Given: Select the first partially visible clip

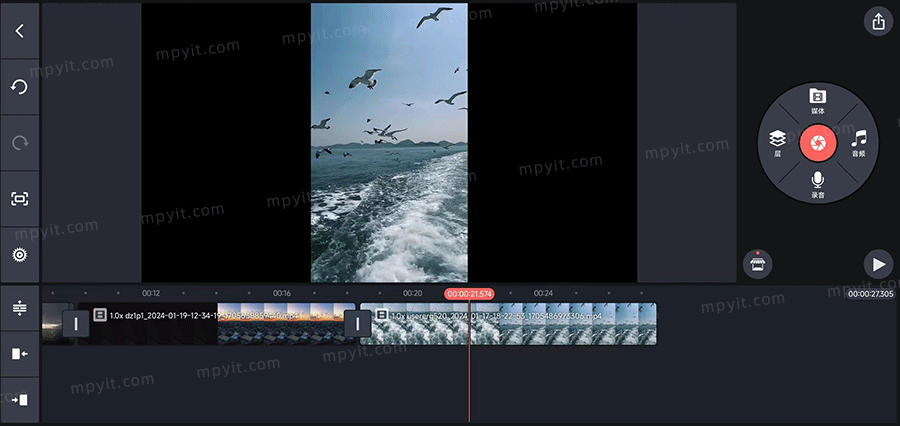Looking at the screenshot, I should [x=57, y=324].
